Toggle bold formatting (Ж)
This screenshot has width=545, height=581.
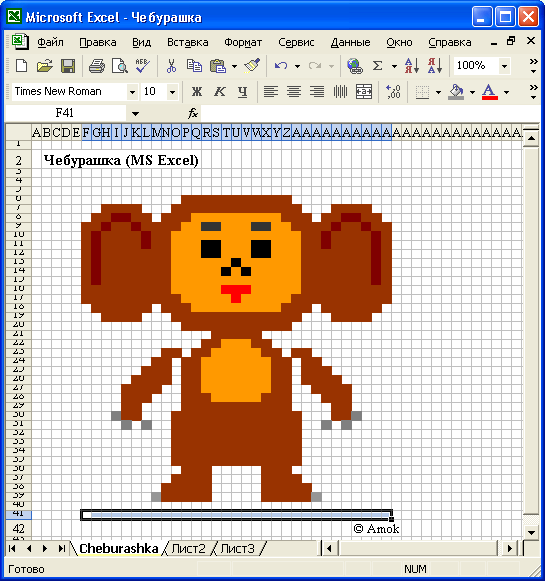pos(197,92)
